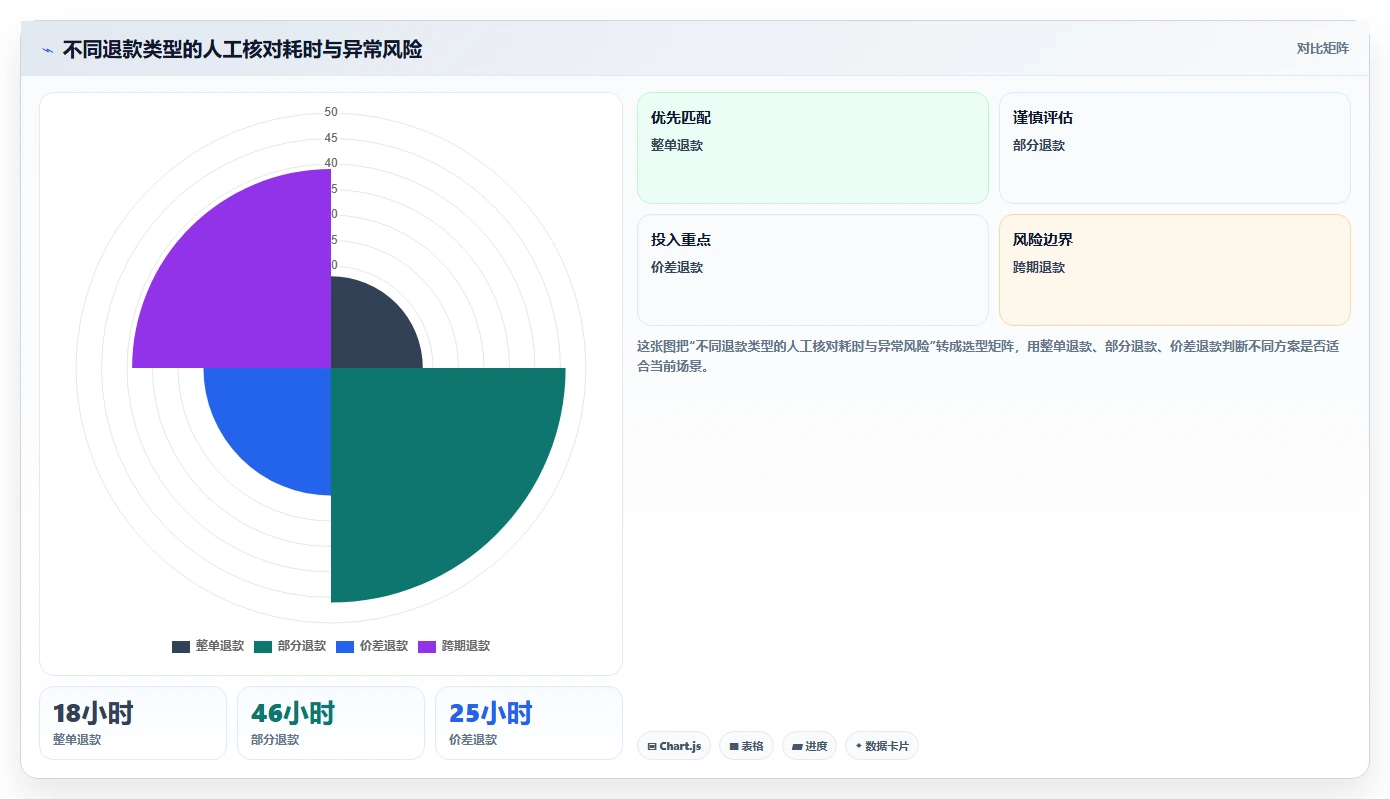This screenshot has height=799, width=1390.
Task: Toggle 价差退款 legend color box
Action: pos(345,646)
